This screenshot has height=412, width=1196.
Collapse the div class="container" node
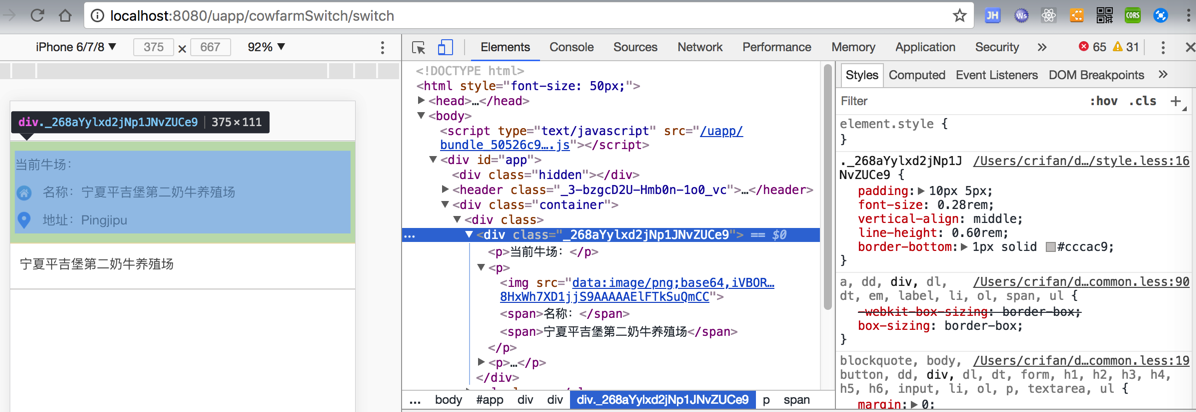click(x=446, y=204)
